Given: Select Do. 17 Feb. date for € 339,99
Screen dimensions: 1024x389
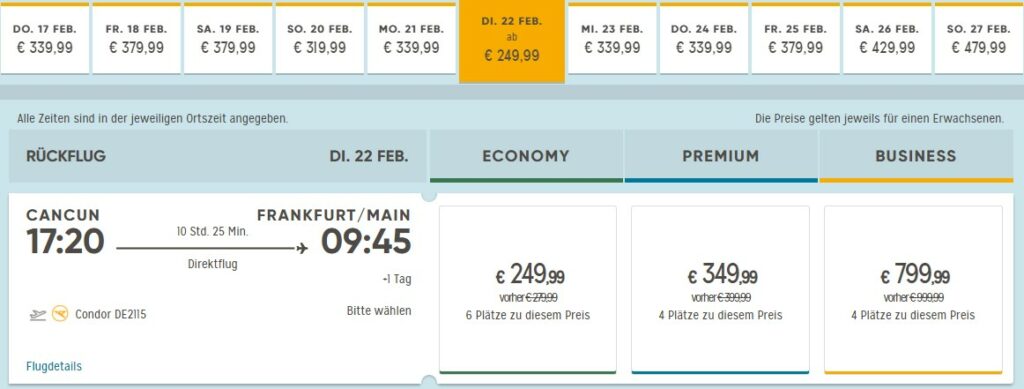Looking at the screenshot, I should point(44,39).
